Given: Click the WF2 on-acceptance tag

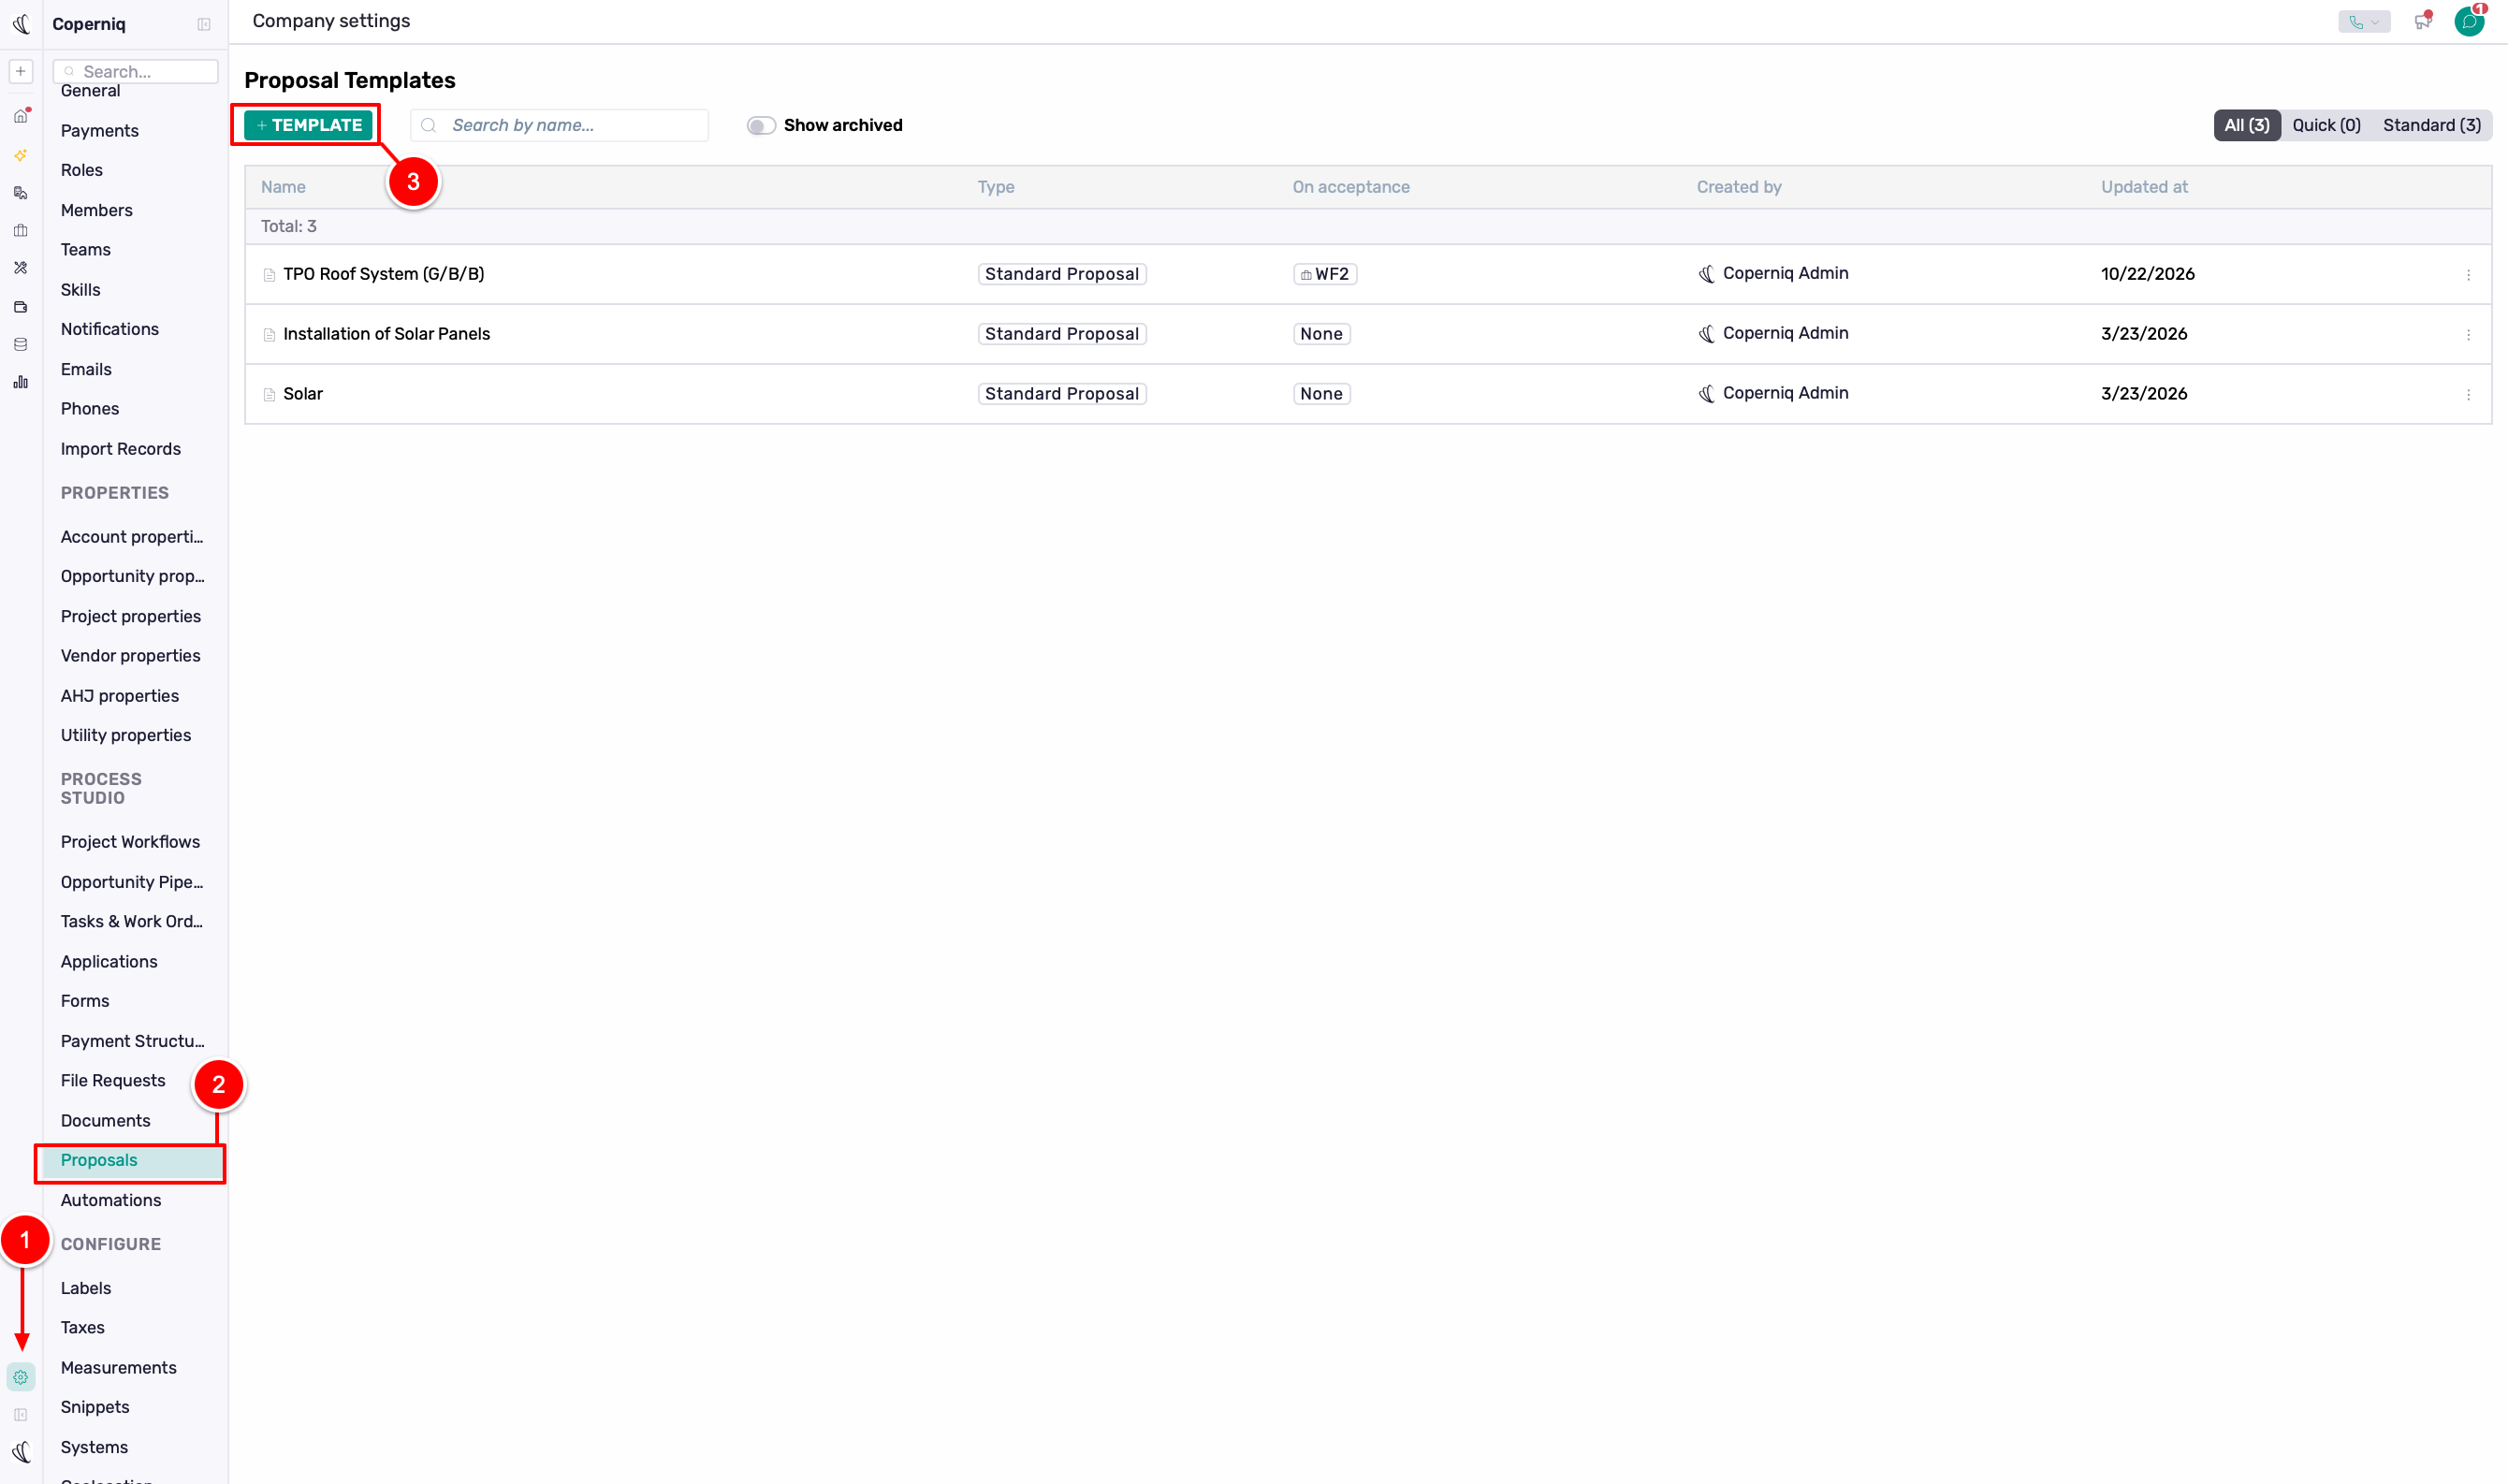Looking at the screenshot, I should coord(1324,274).
